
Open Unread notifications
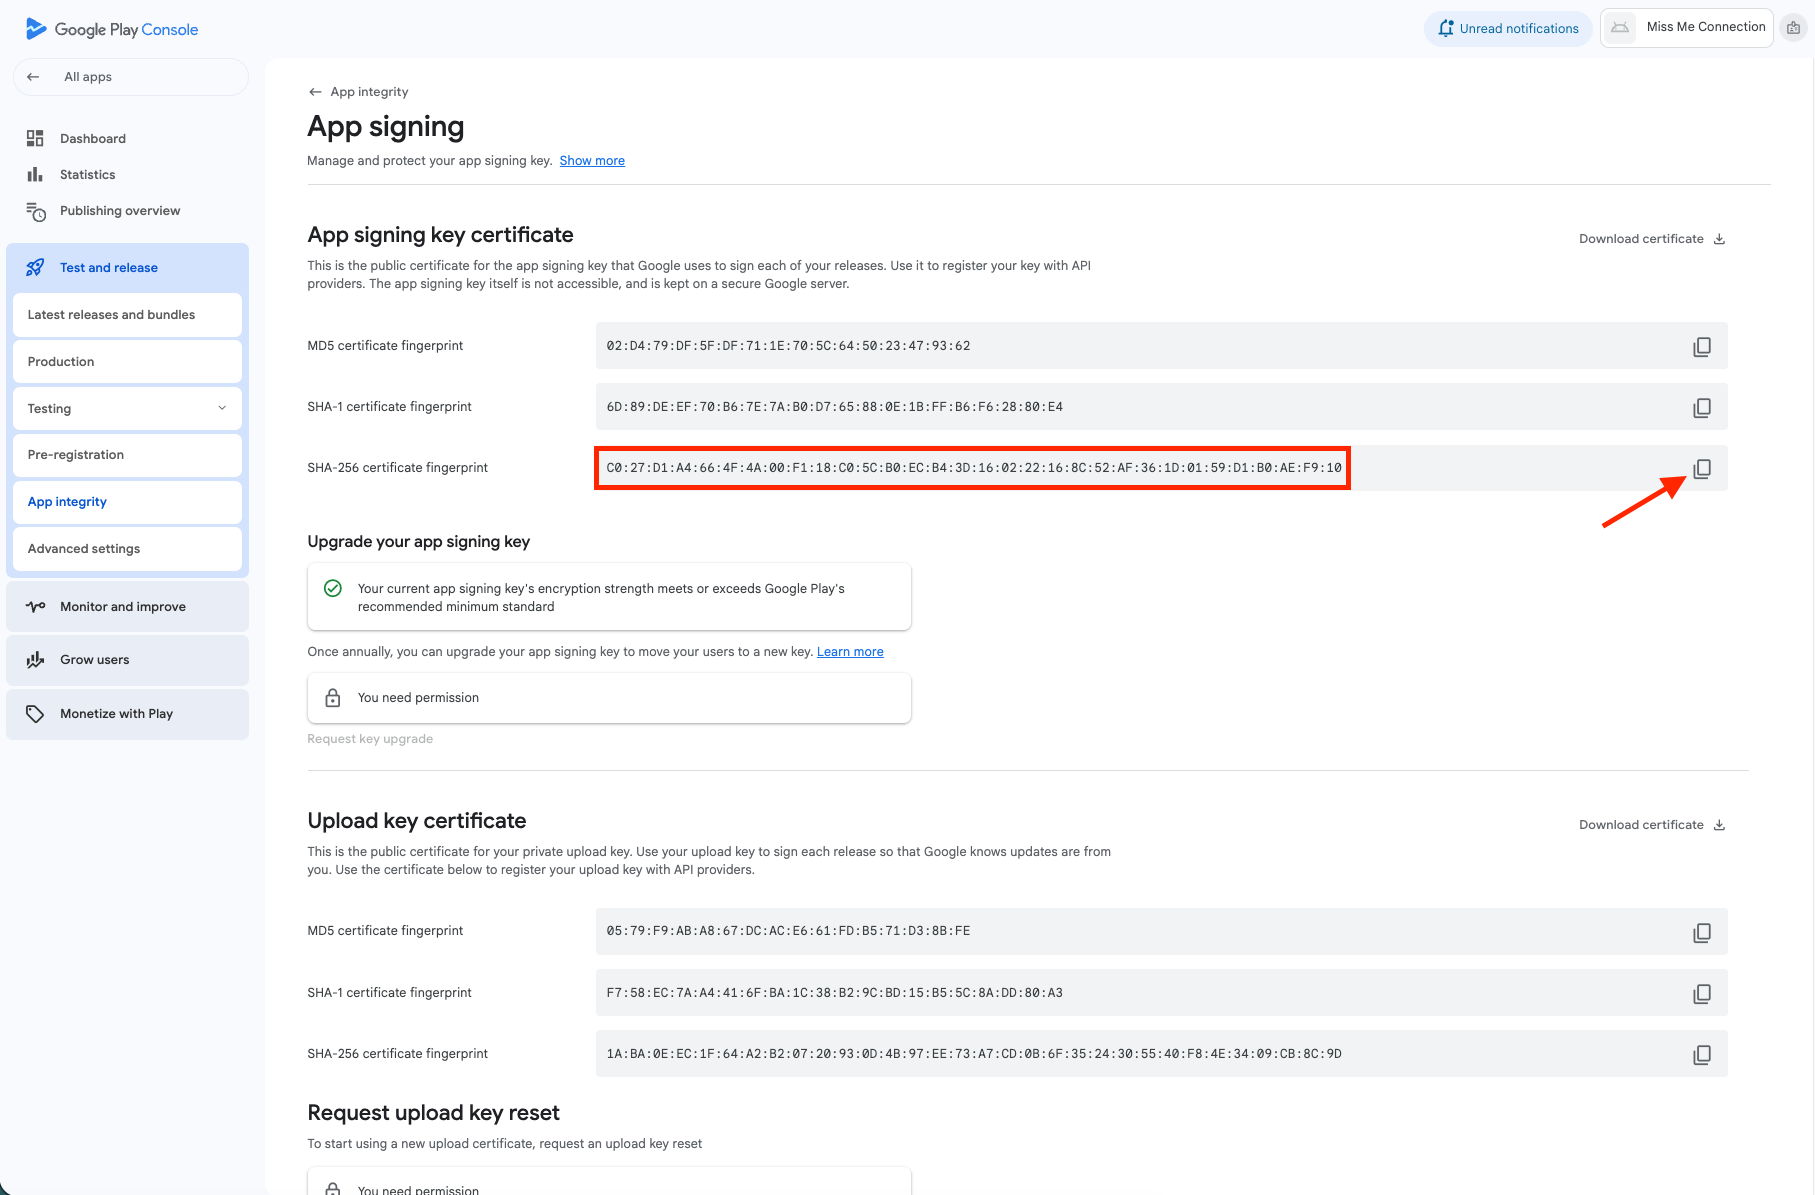click(1508, 28)
